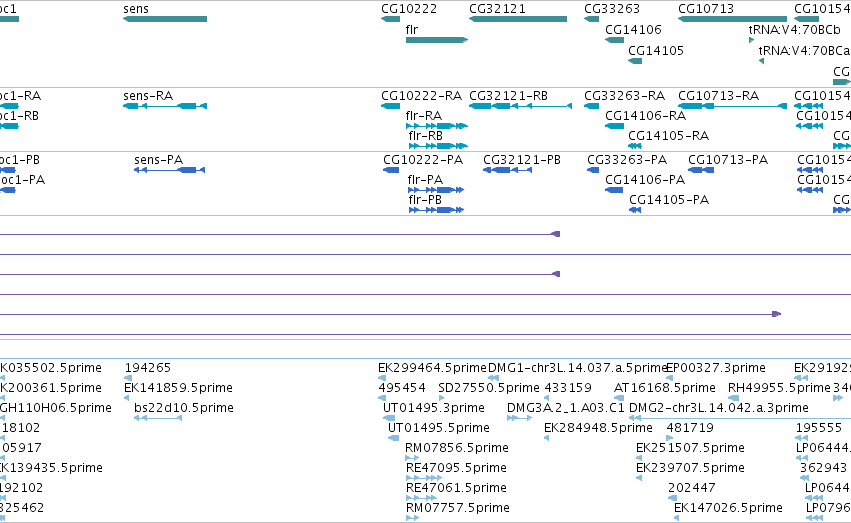The width and height of the screenshot is (851, 523).
Task: Click the UT01495.3prime label
Action: click(434, 408)
